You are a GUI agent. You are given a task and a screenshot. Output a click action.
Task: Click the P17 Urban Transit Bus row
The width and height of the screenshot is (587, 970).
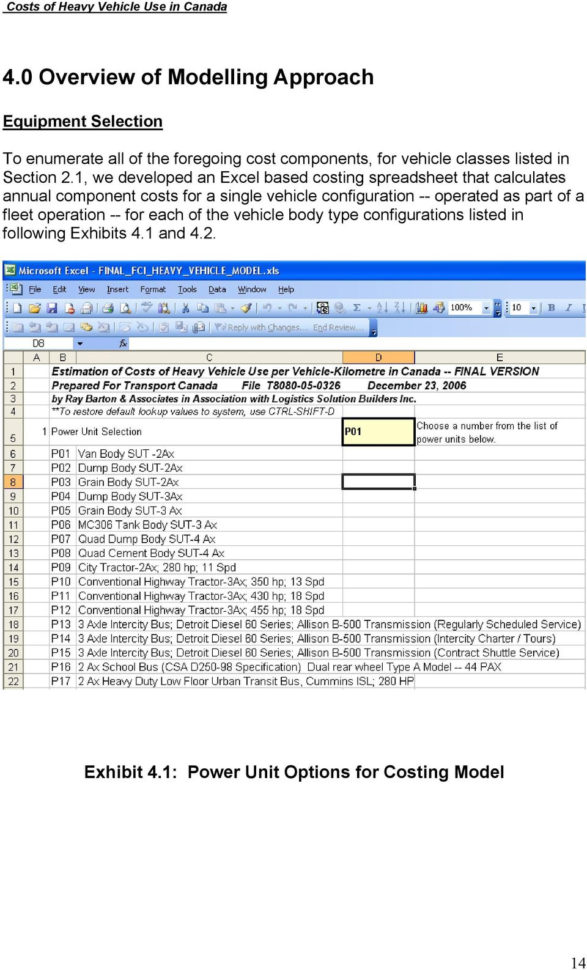232,681
